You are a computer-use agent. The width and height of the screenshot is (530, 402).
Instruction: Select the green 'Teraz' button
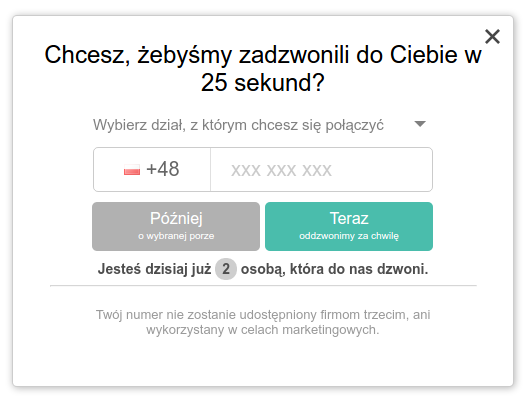(x=349, y=226)
